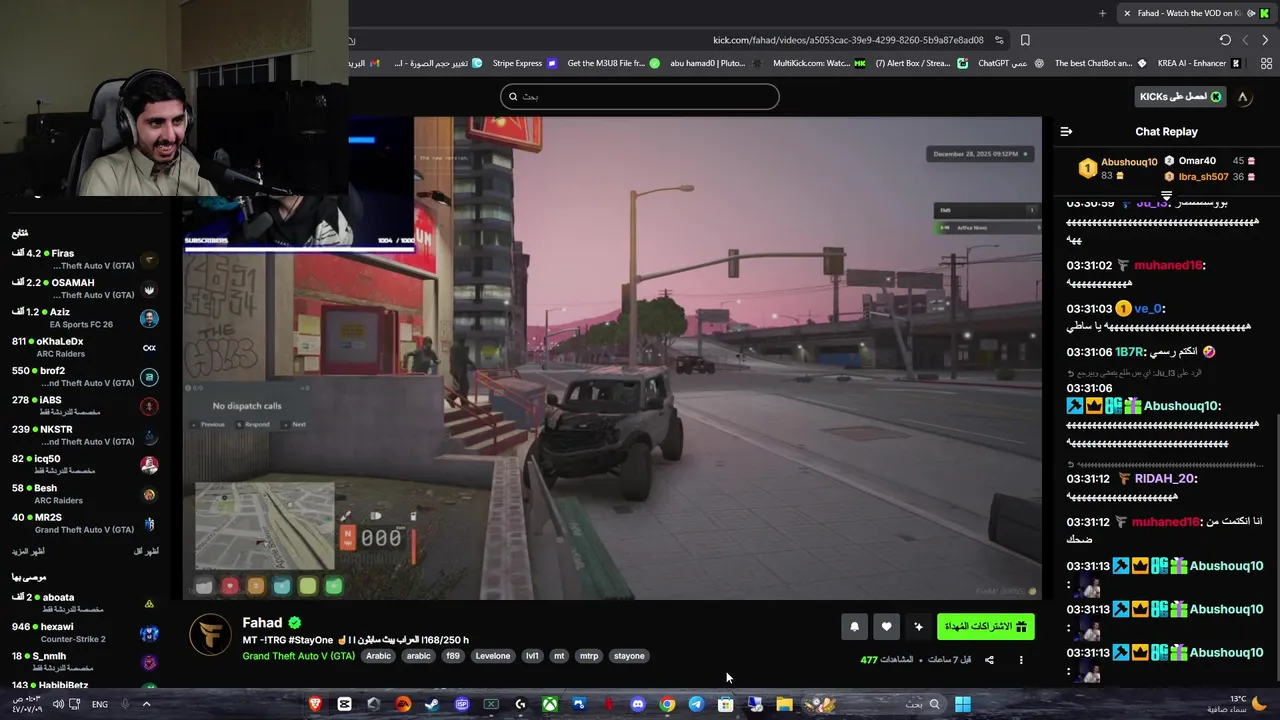This screenshot has width=1280, height=720.
Task: Open the 'KREA AI - Enhancer' bookmark
Action: tap(1199, 63)
